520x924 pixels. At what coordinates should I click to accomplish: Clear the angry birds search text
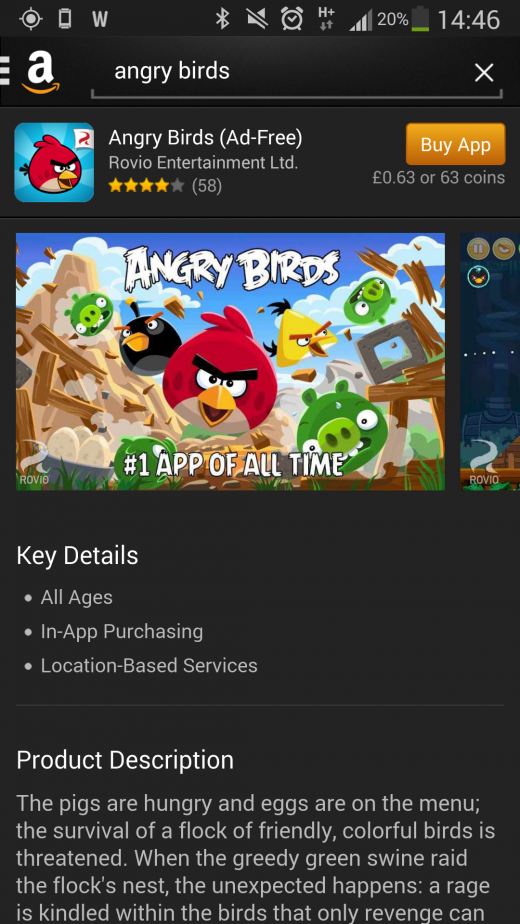coord(484,73)
